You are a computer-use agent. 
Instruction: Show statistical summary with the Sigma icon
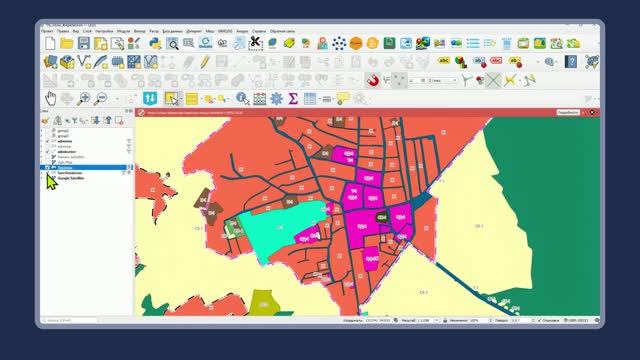tap(293, 98)
